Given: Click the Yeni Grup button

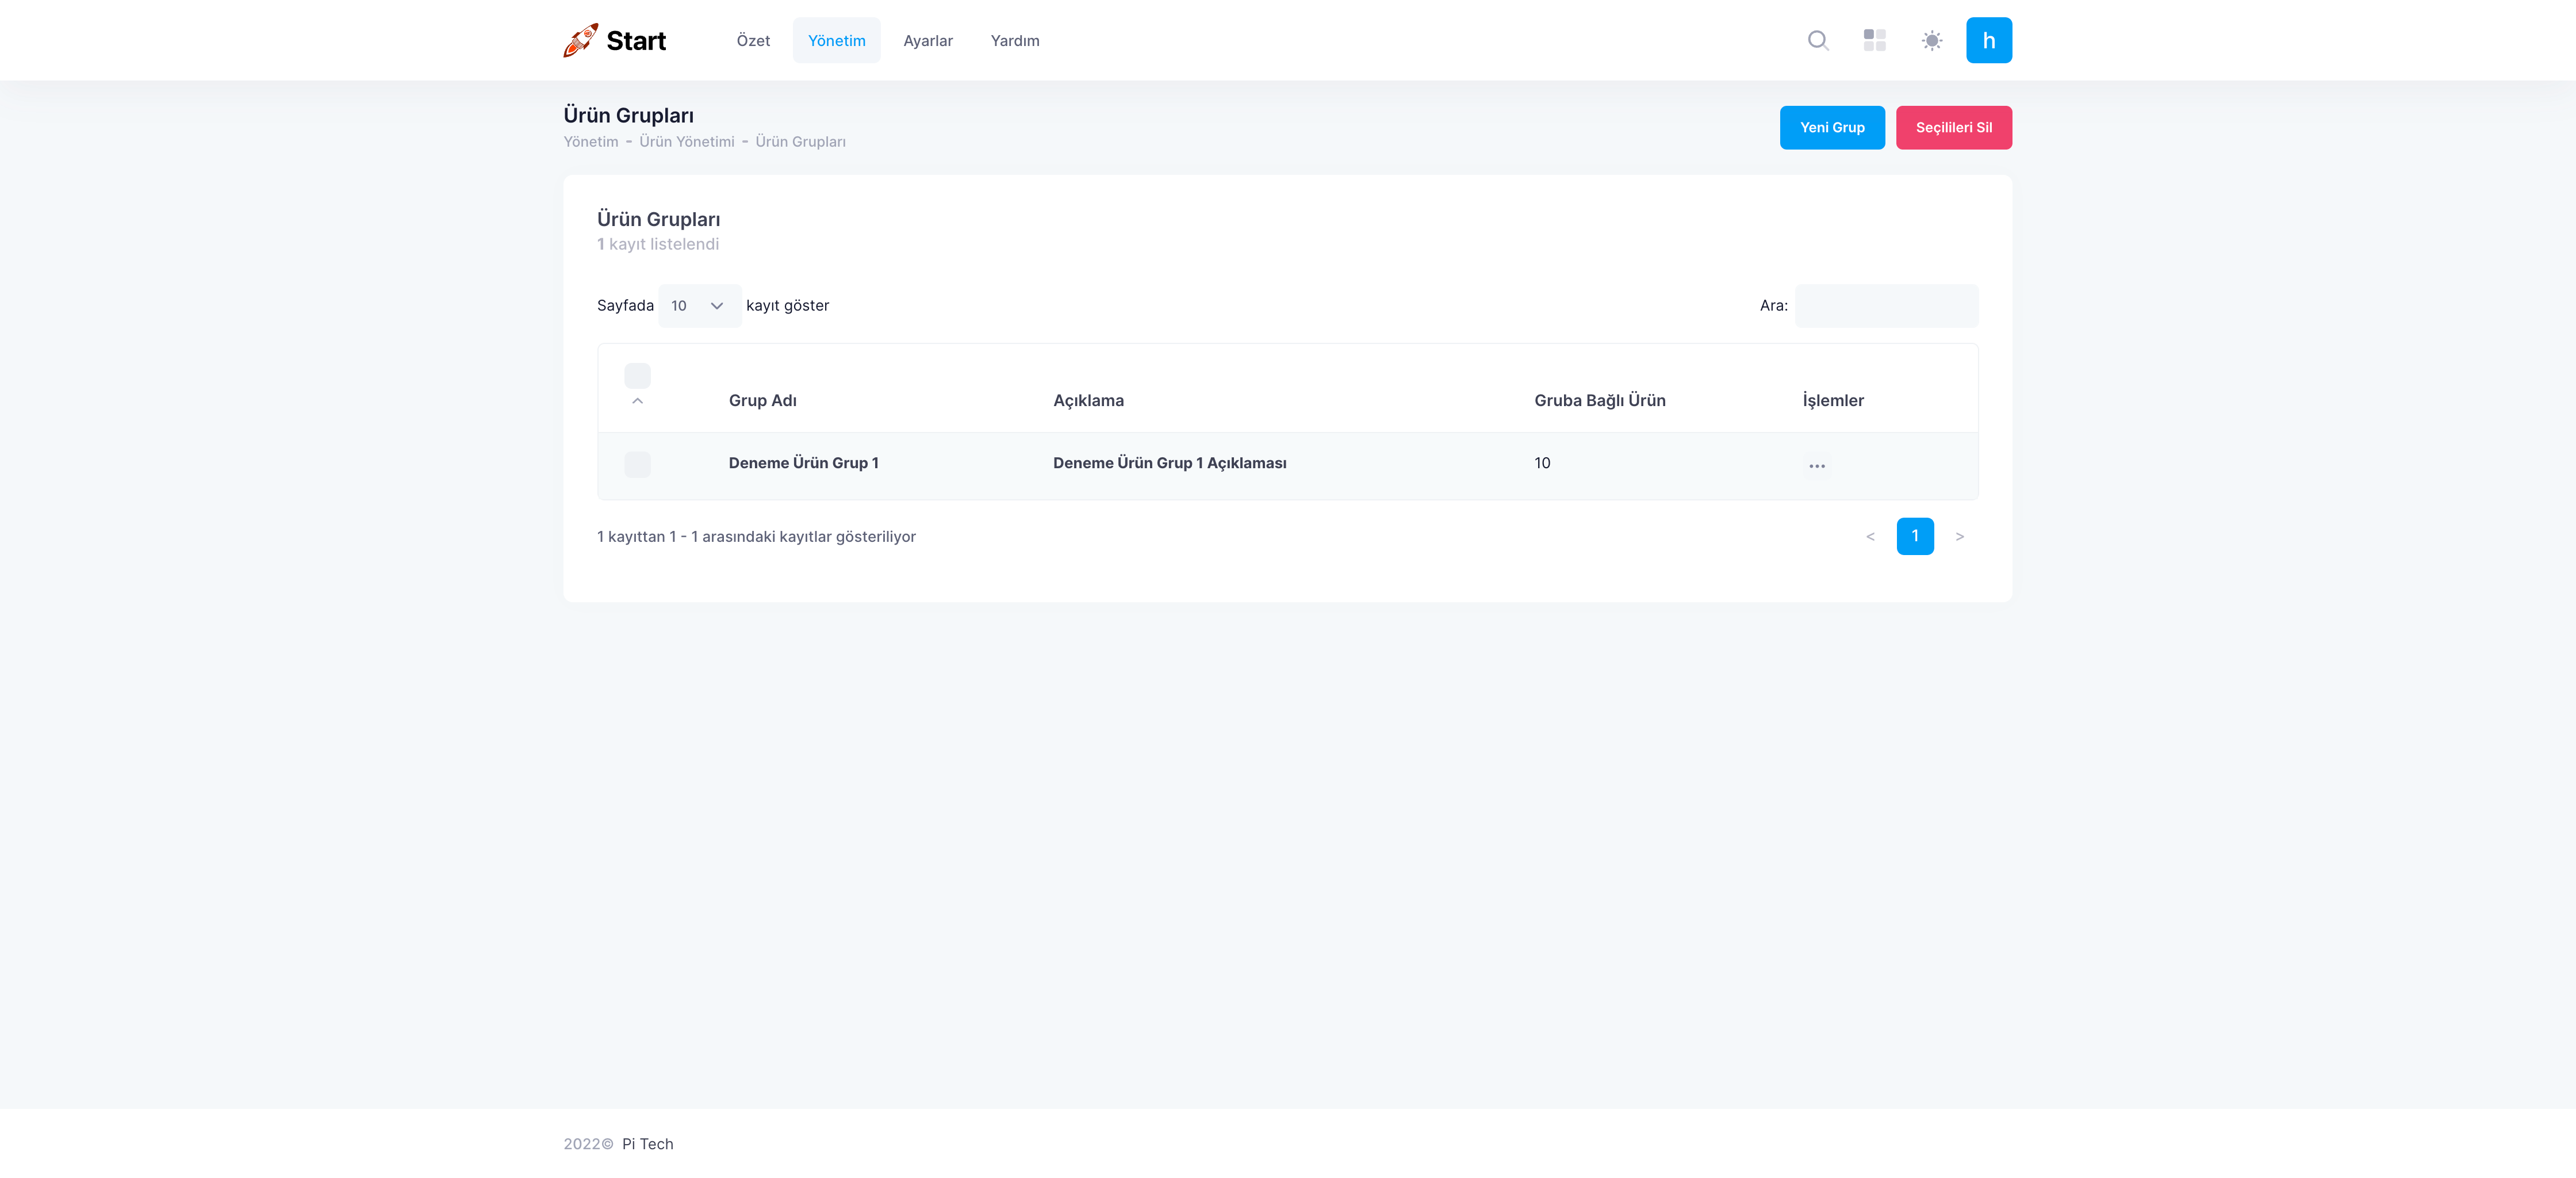Looking at the screenshot, I should [x=1831, y=127].
